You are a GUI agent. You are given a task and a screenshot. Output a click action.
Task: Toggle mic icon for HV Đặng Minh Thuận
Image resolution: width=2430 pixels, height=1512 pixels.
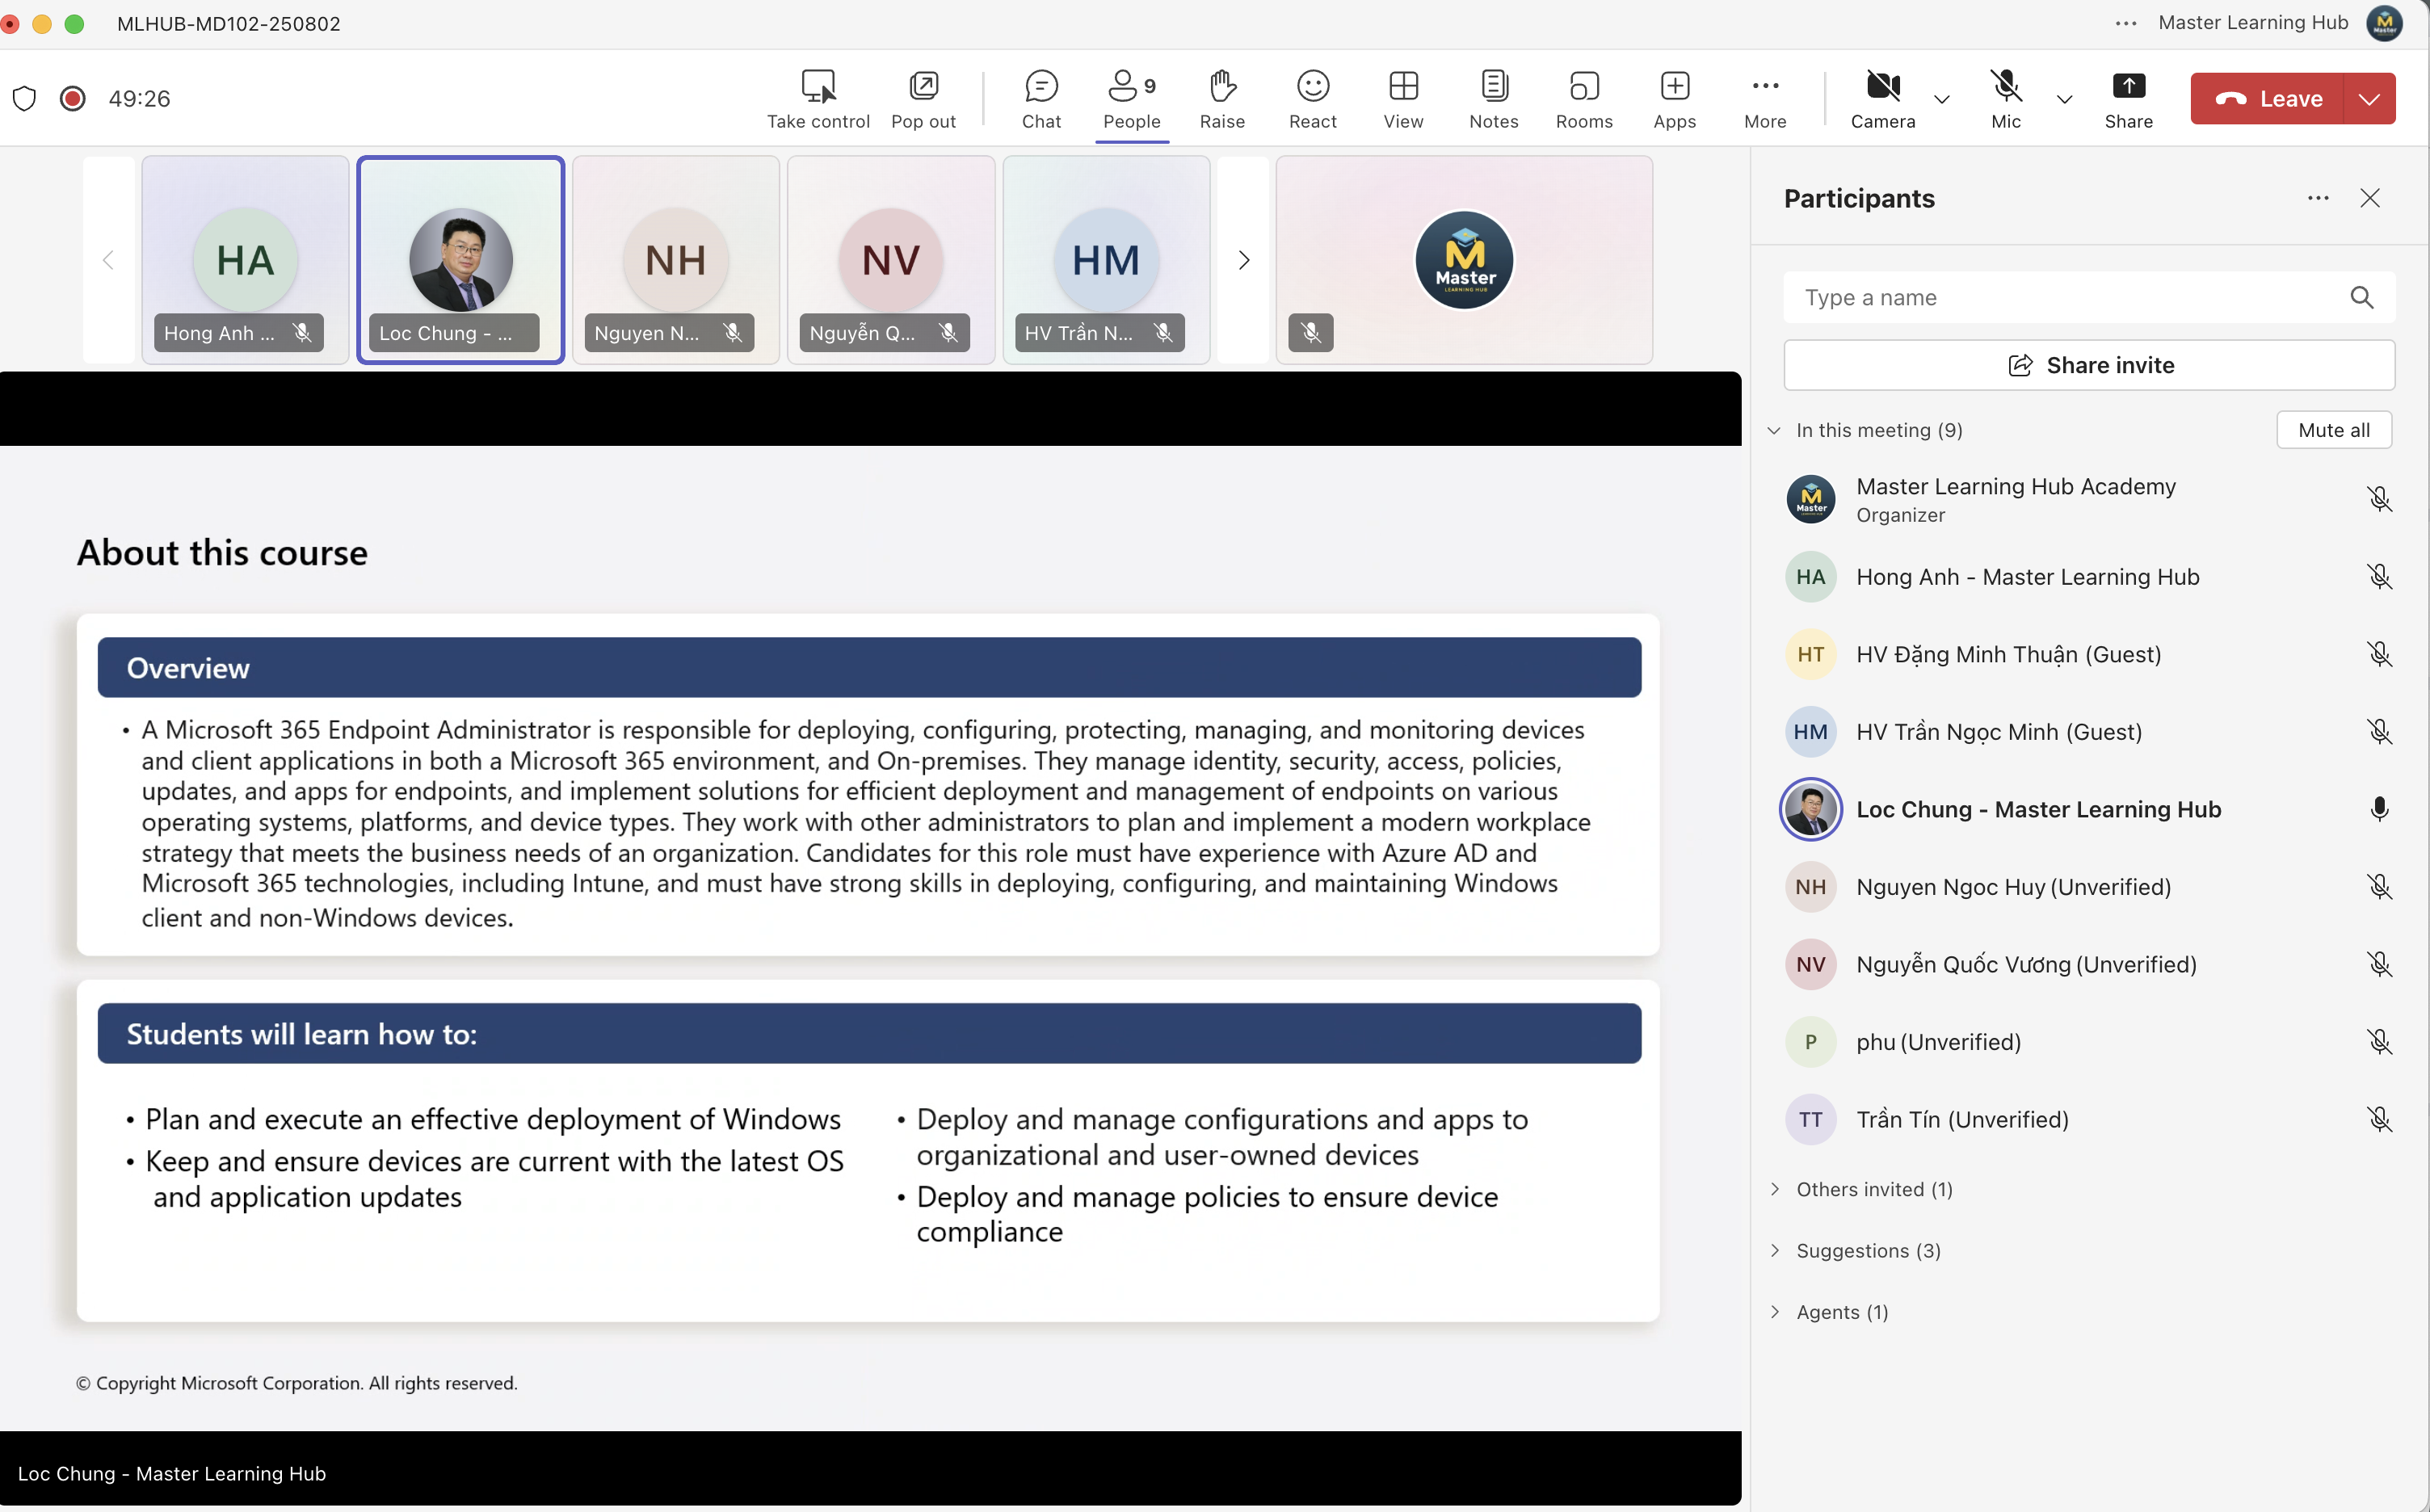click(2380, 654)
